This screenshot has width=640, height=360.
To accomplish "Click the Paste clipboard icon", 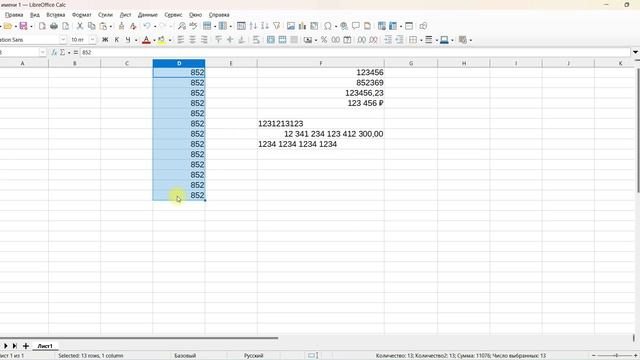I will 103,26.
